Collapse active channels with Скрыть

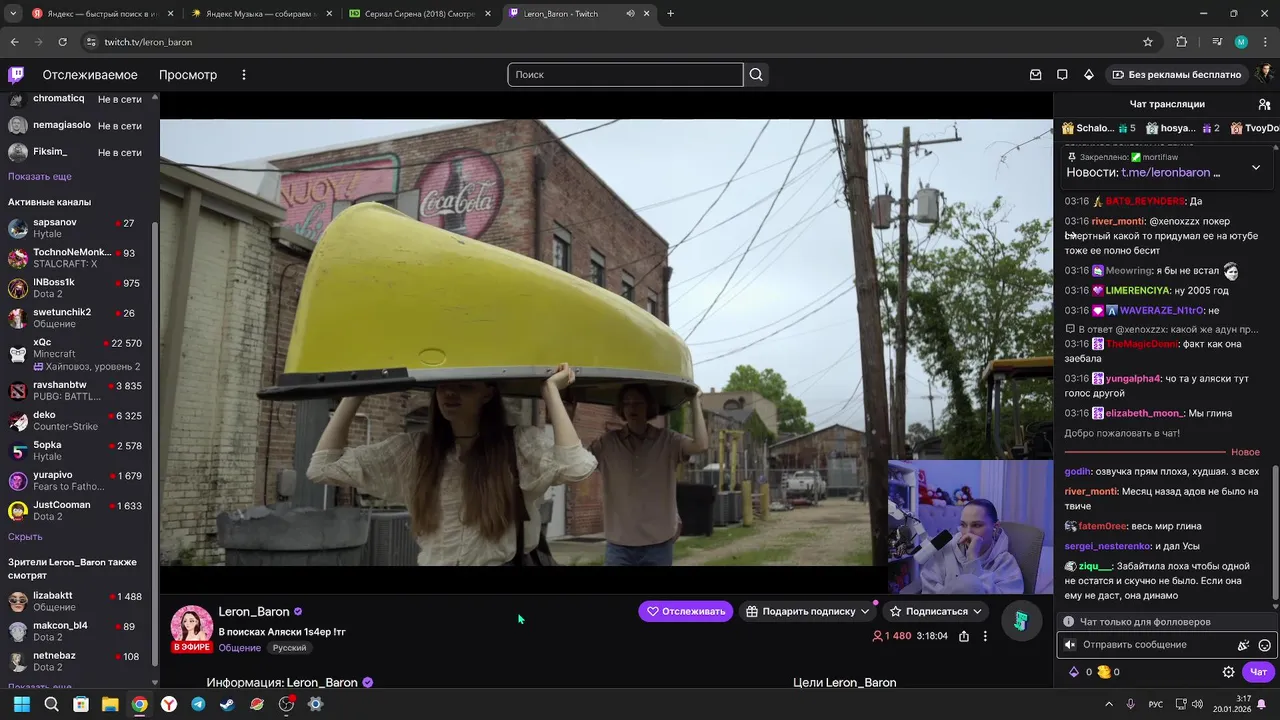(25, 537)
